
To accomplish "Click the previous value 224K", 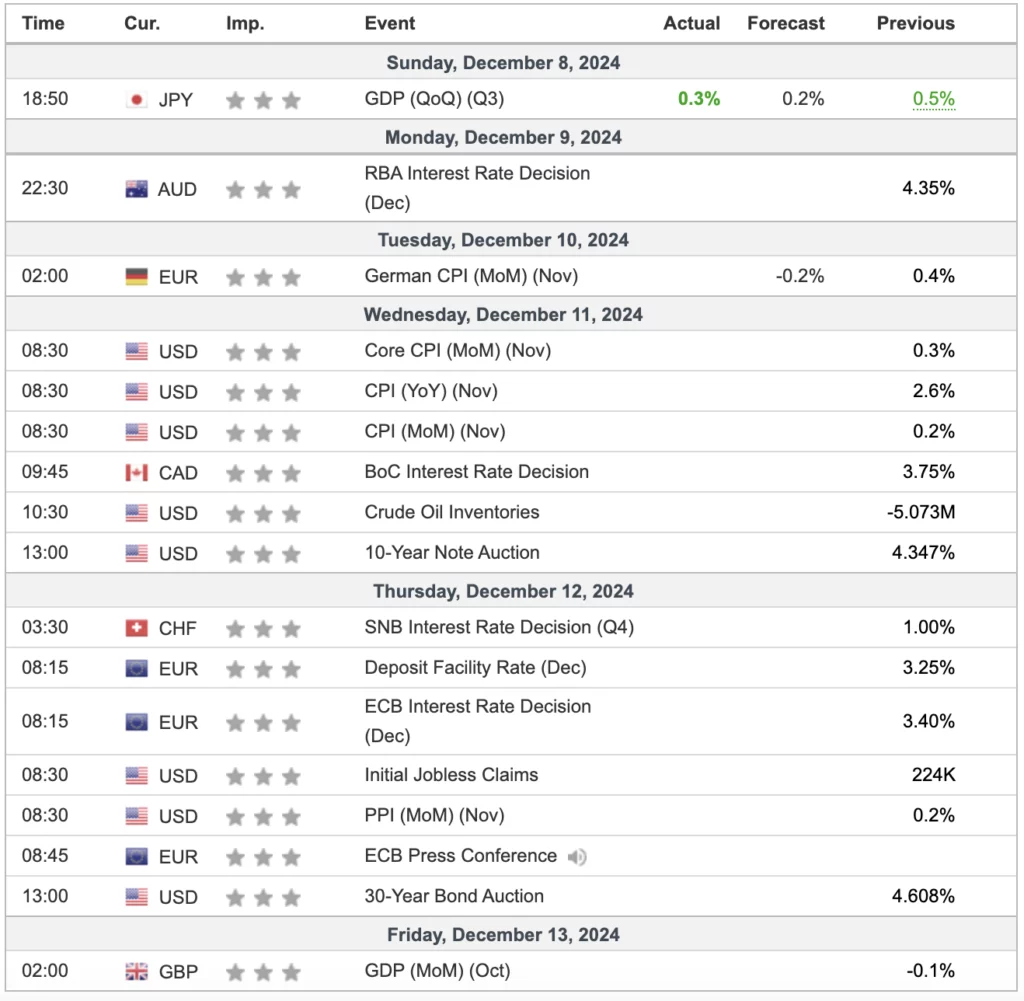I will tap(933, 774).
